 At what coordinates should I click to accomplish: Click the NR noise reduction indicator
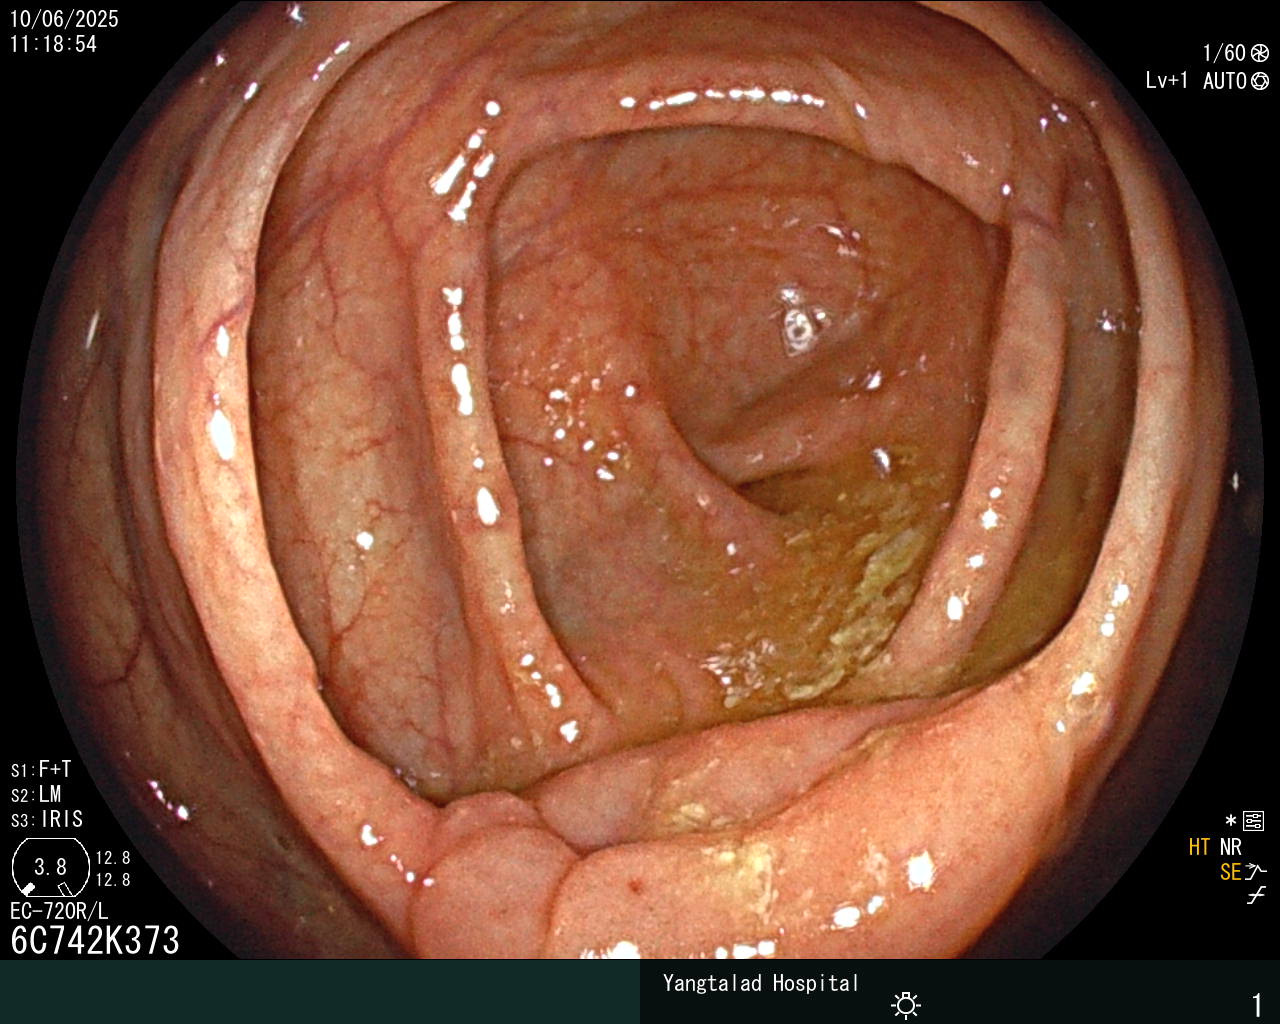[1231, 847]
